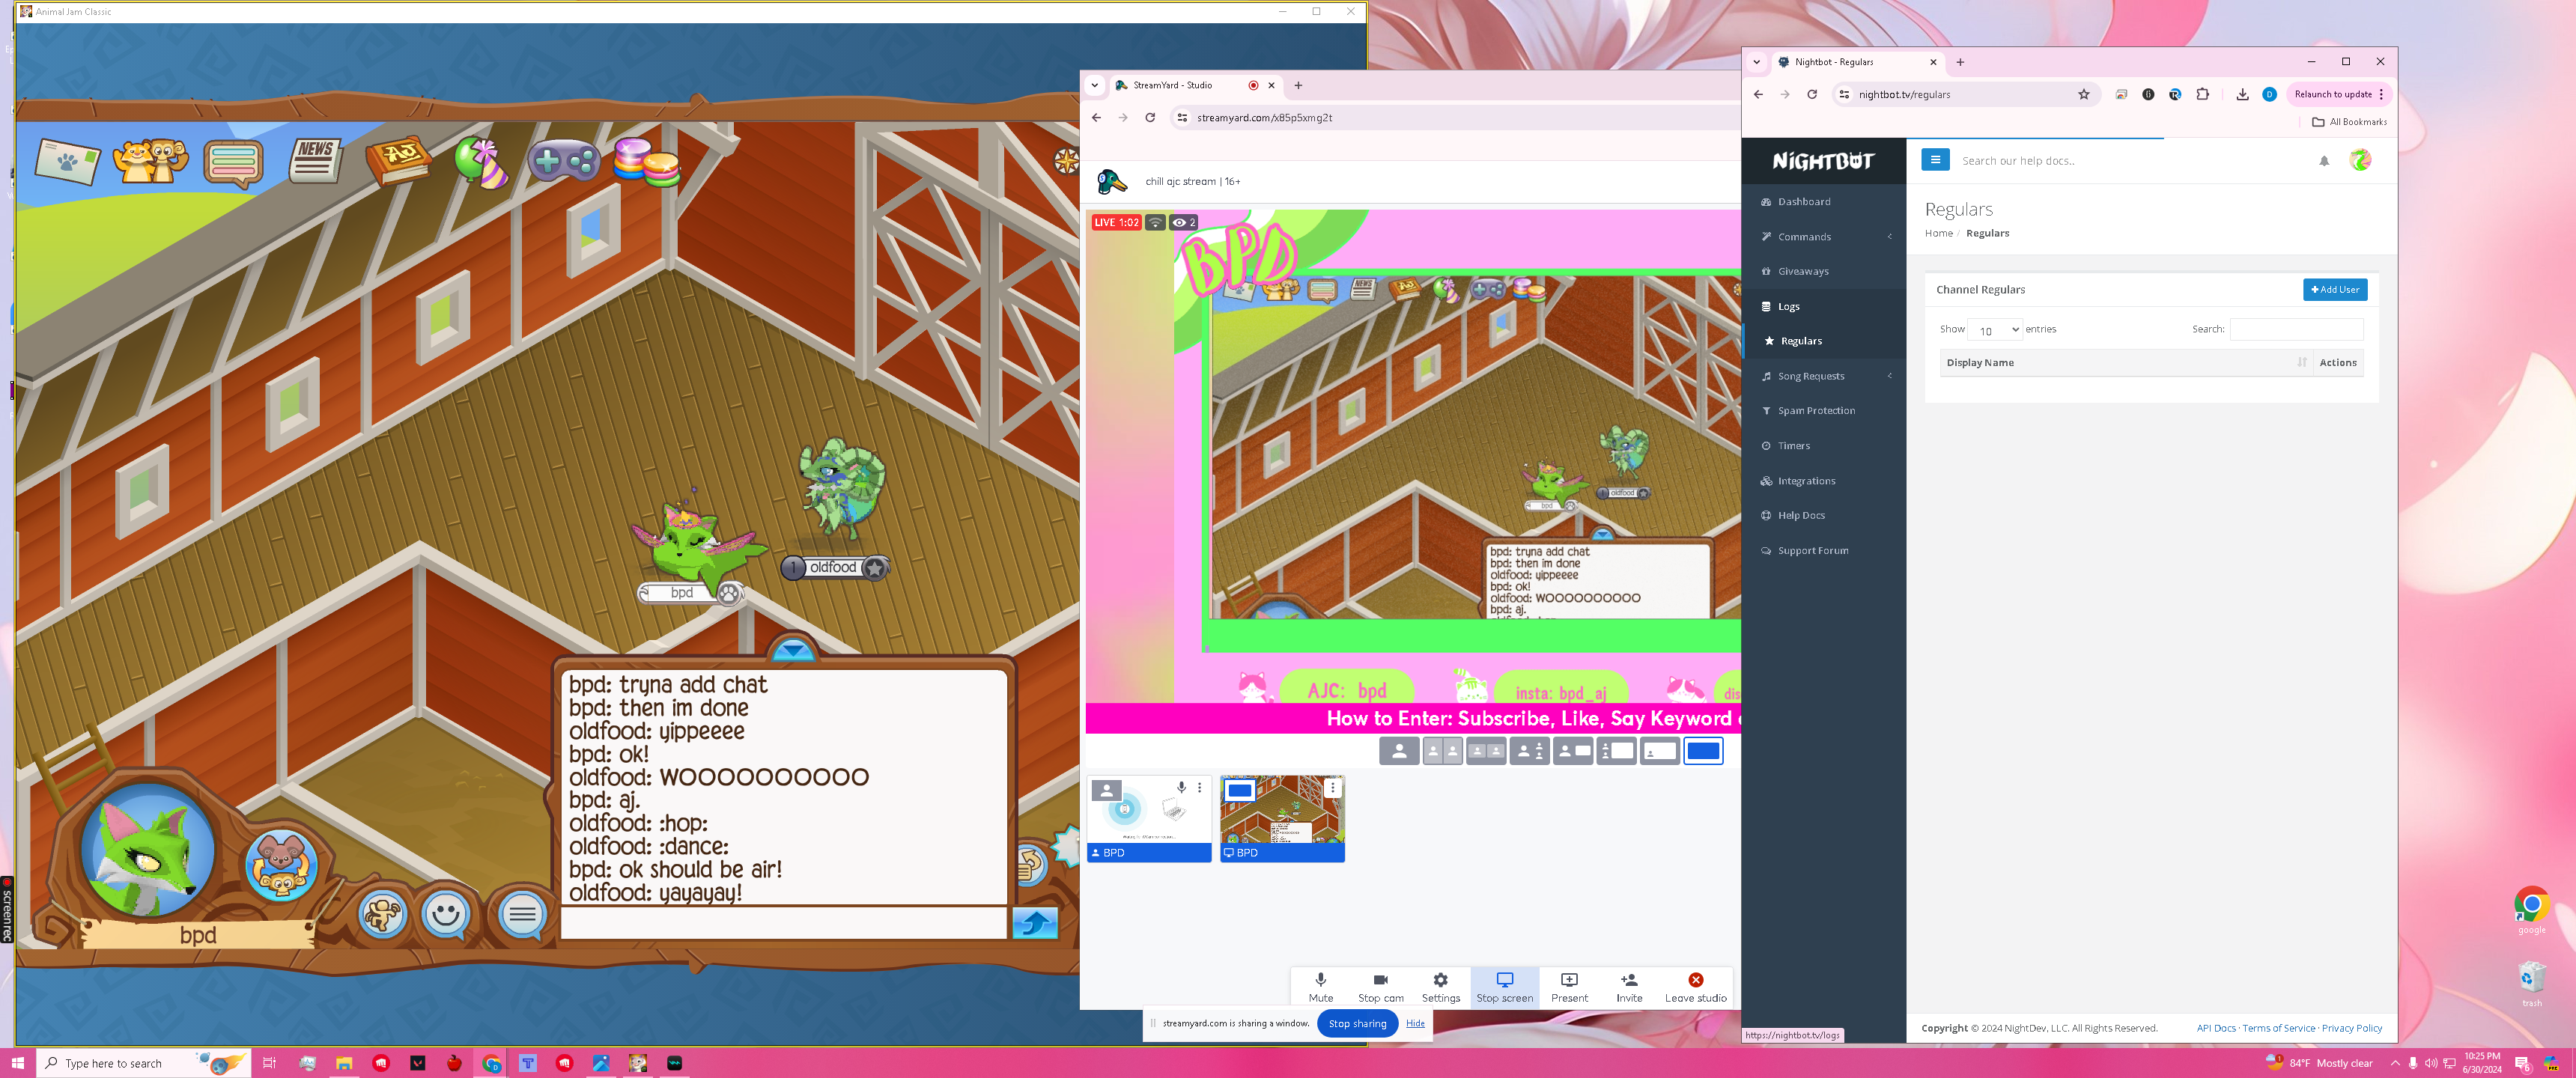
Task: Bookmark the nightbot.tv page with the star
Action: pyautogui.click(x=2084, y=94)
